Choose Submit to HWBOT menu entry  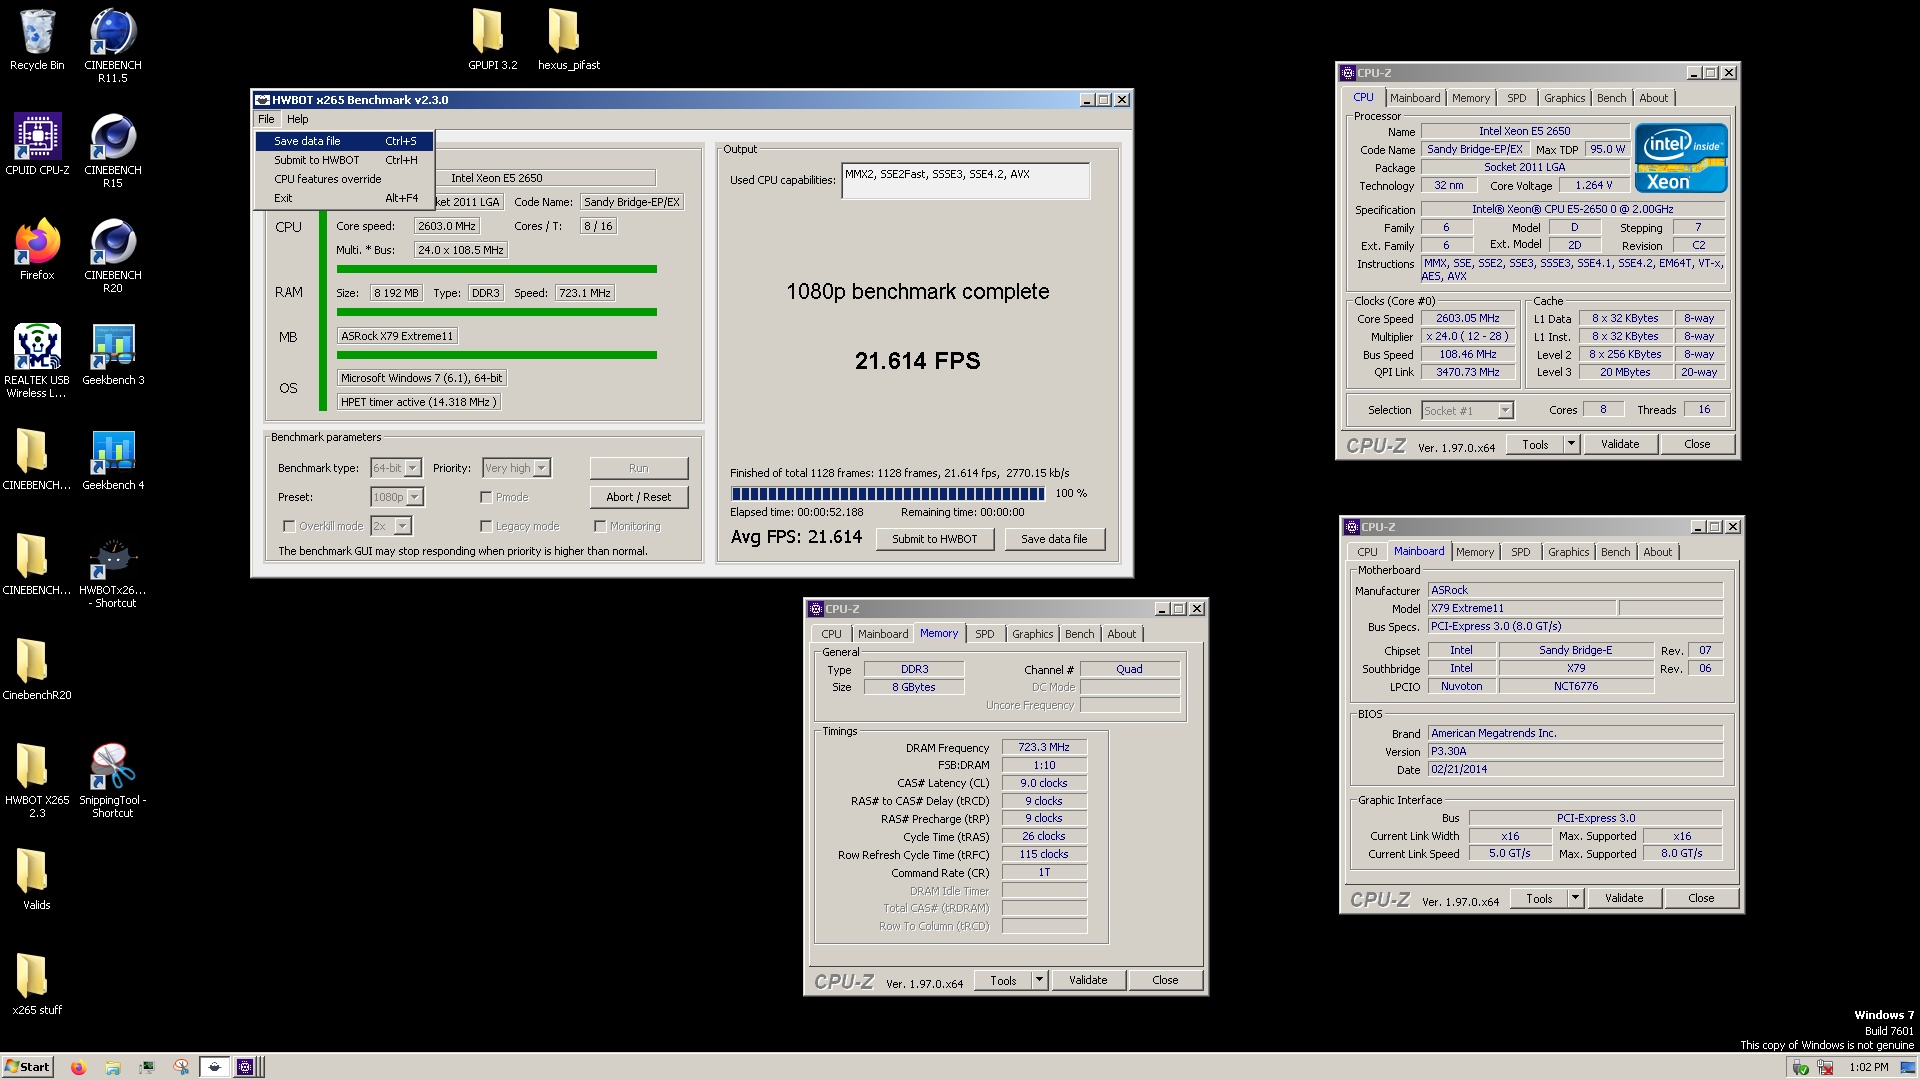click(344, 160)
